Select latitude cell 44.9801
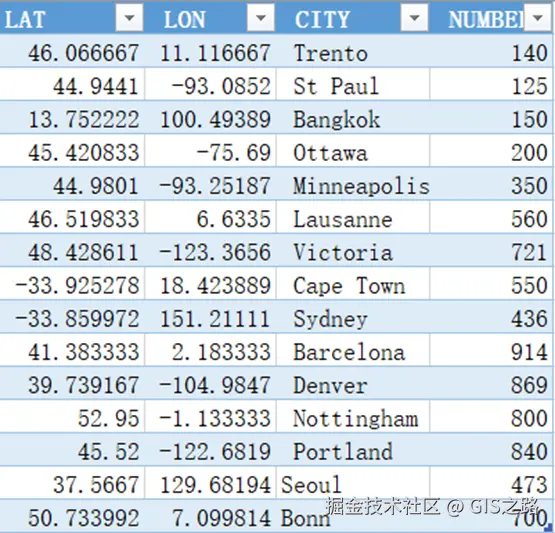555x533 pixels. click(72, 184)
